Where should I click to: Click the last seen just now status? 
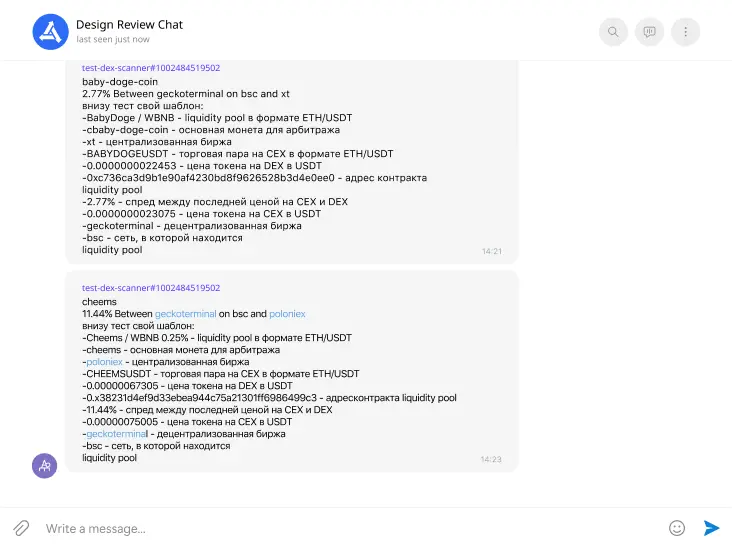click(x=112, y=40)
